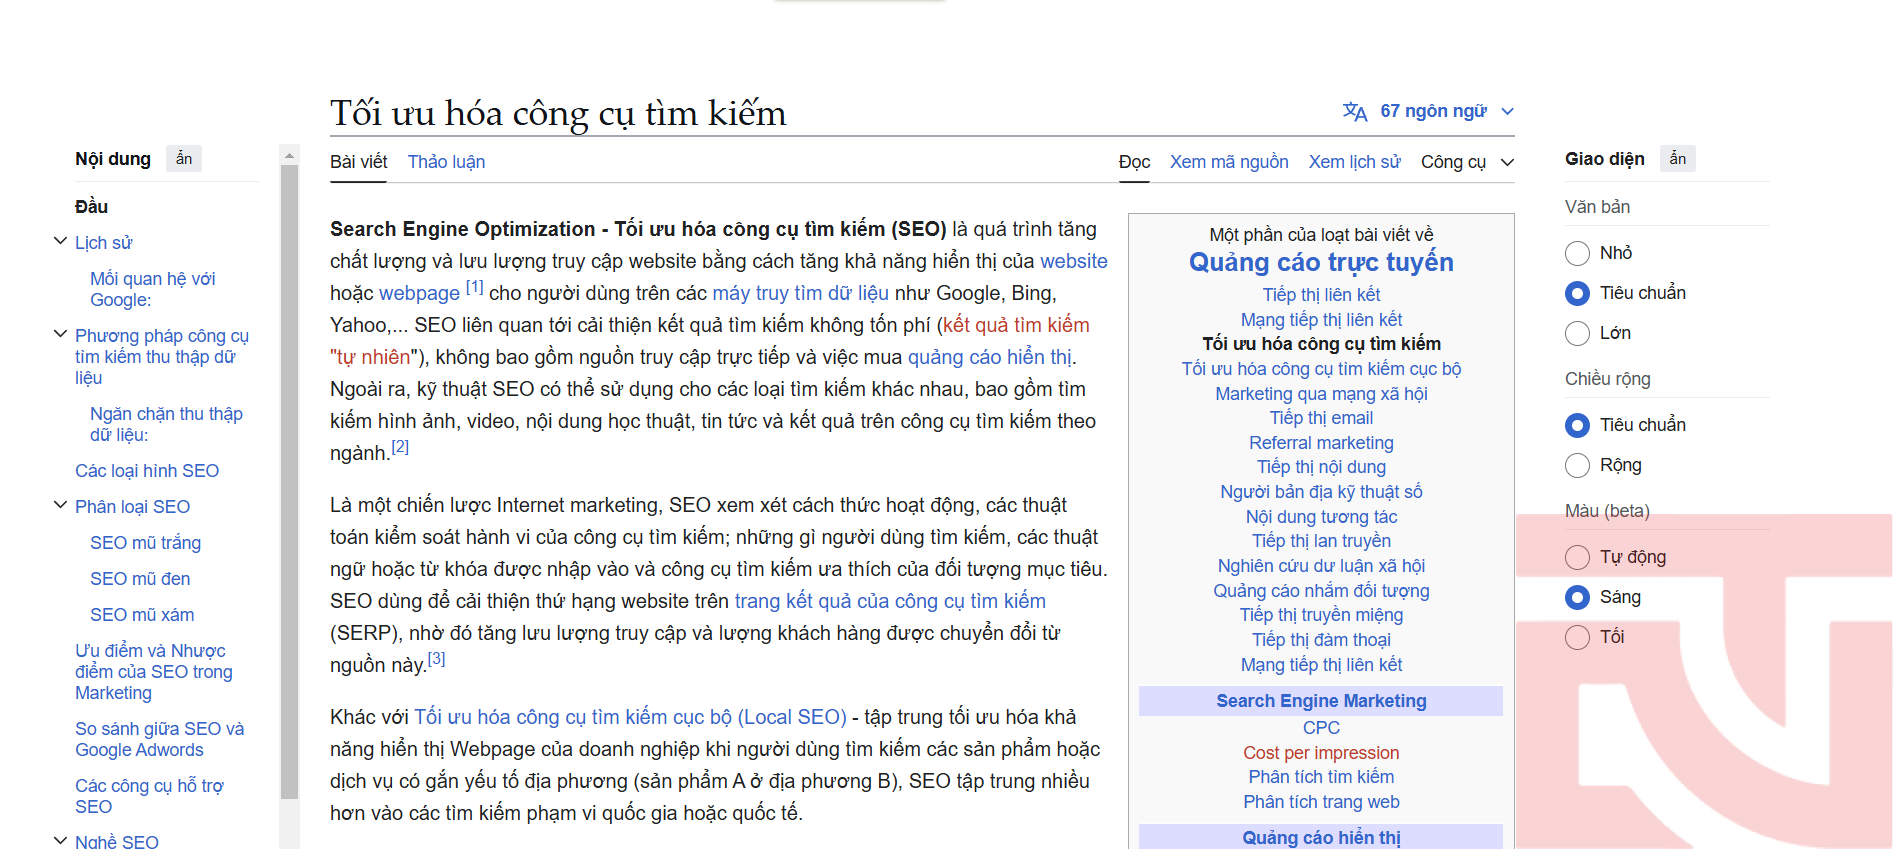Open Tiếp thị lan truyền link
The height and width of the screenshot is (849, 1894).
pyautogui.click(x=1321, y=541)
